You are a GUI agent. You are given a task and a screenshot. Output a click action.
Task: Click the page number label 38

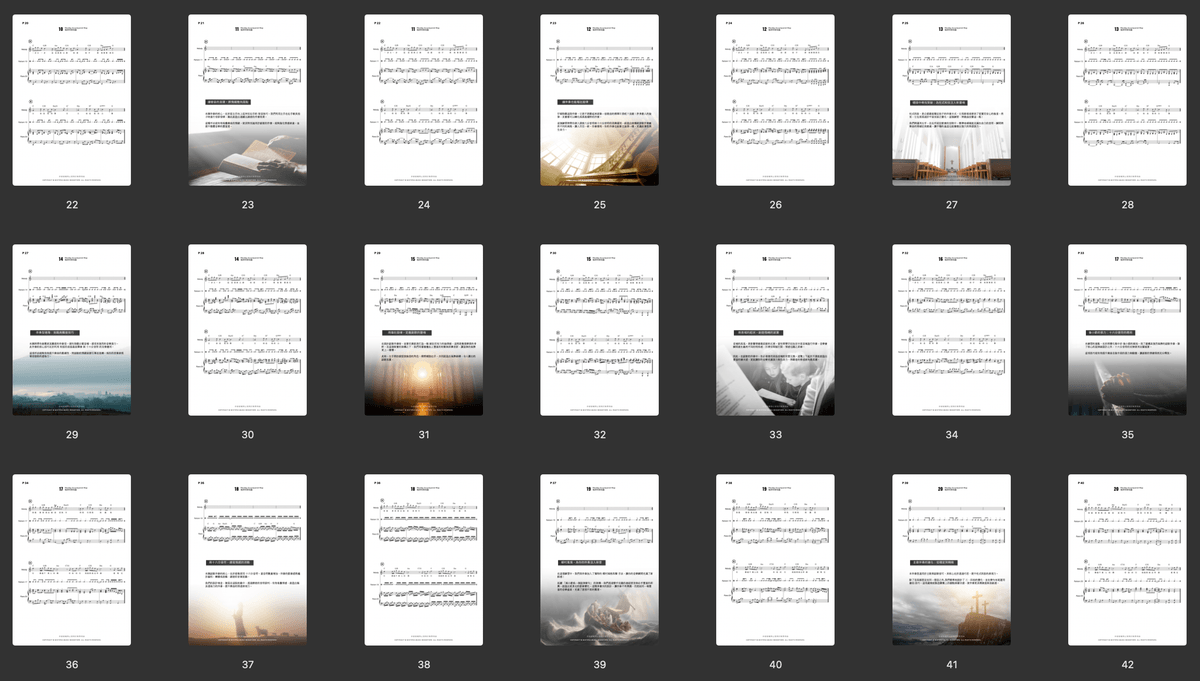(424, 664)
